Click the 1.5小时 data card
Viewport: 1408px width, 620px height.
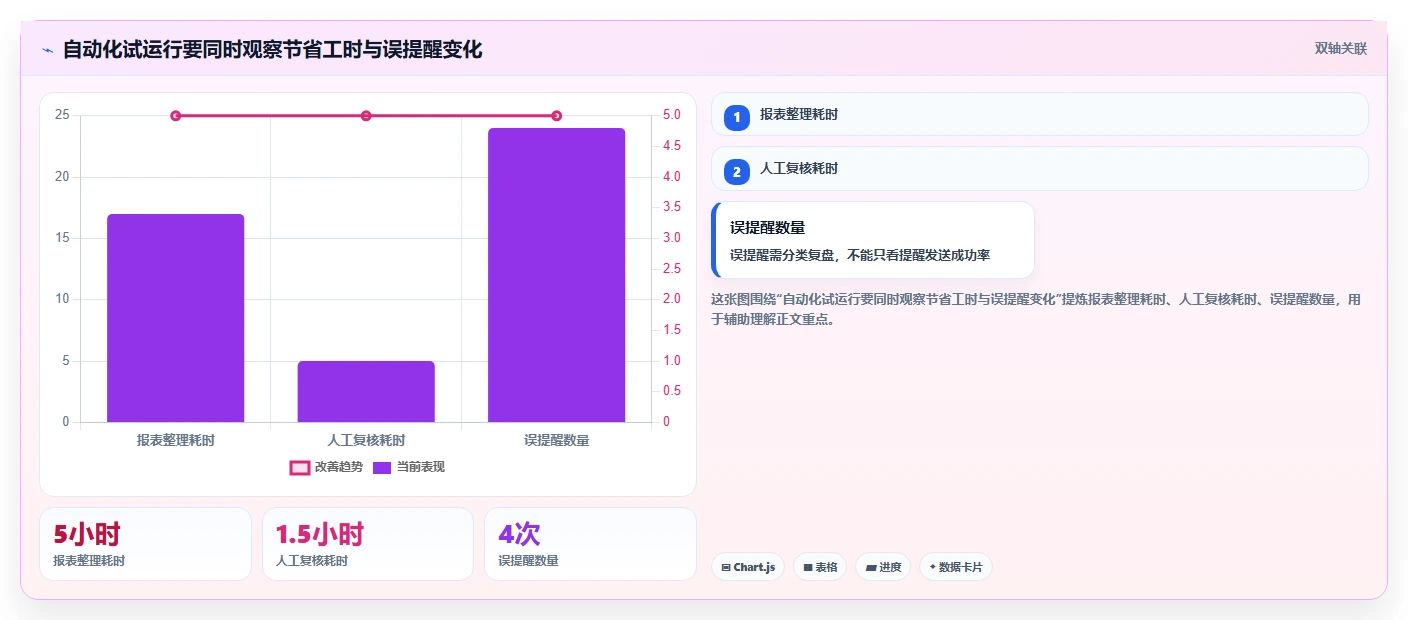click(367, 544)
